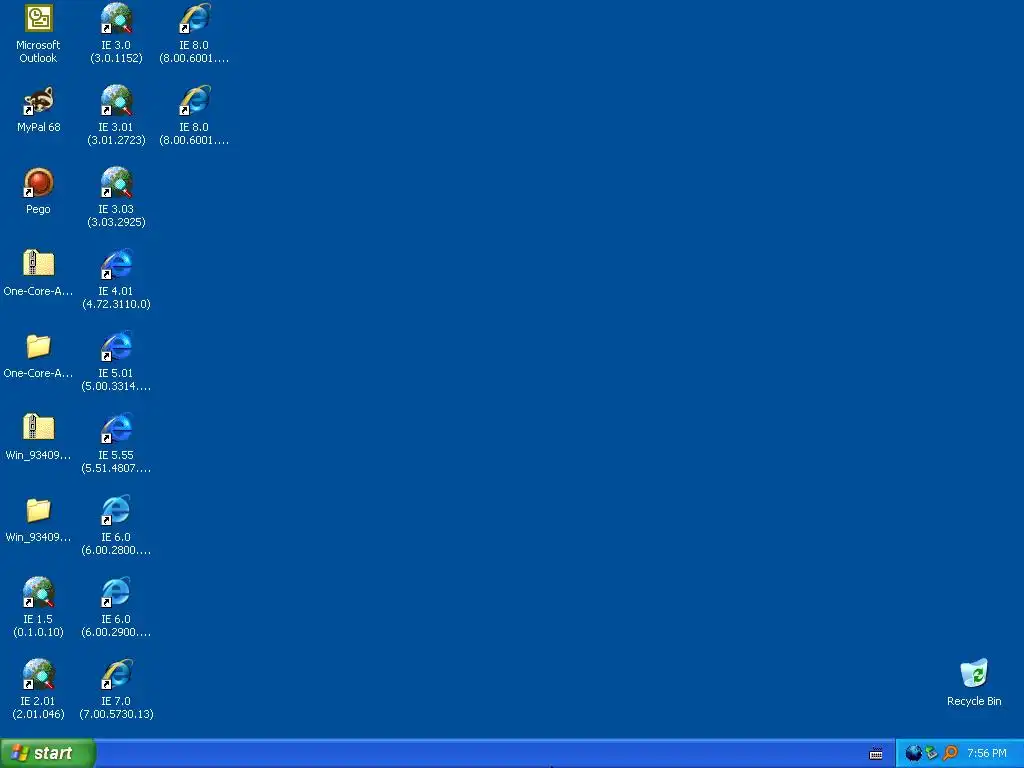Select the plain One-Core-A folder icon

click(x=38, y=347)
